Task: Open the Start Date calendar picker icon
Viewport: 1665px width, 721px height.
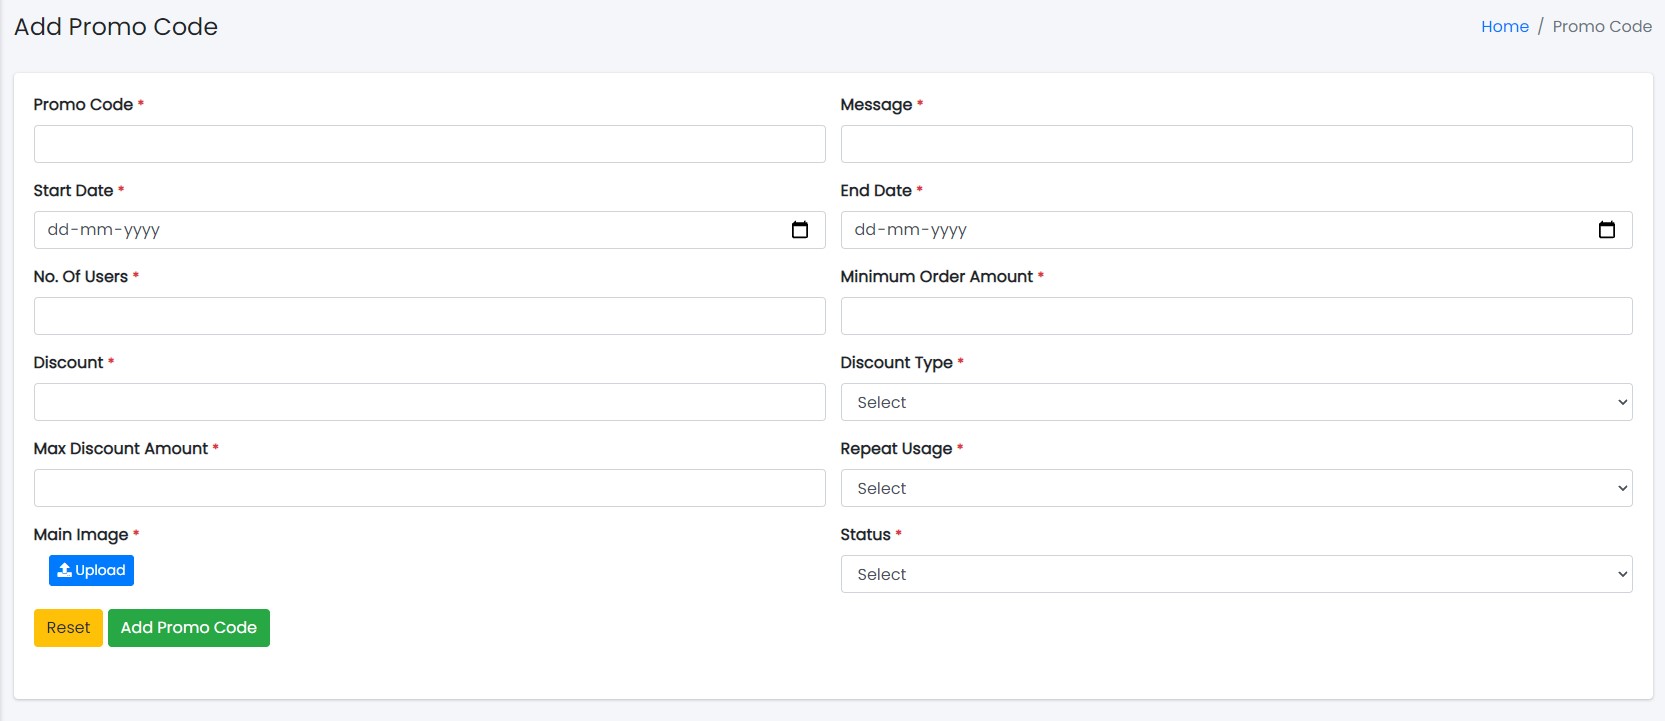Action: [x=800, y=230]
